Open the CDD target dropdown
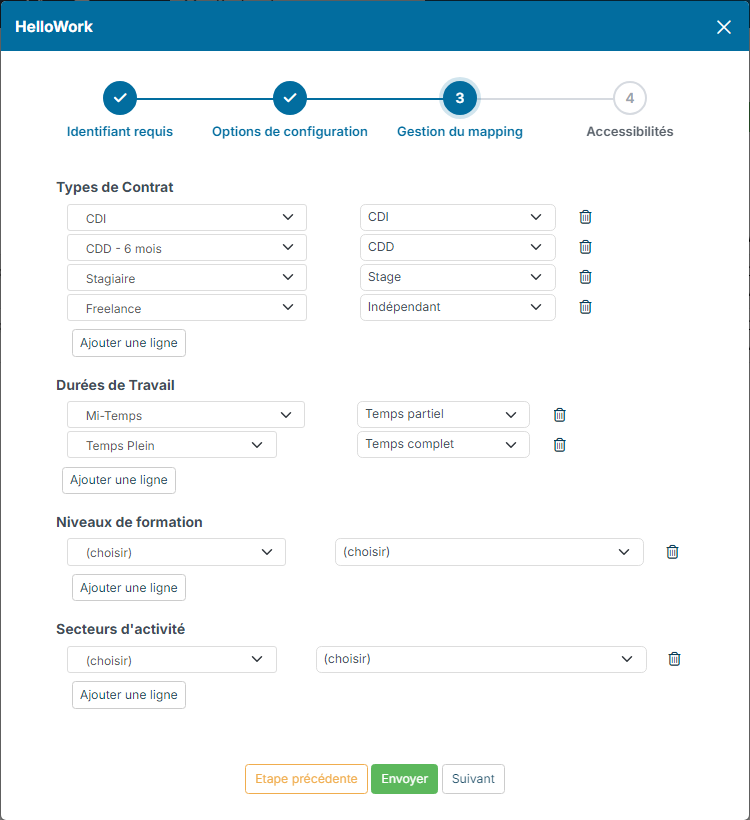 pos(458,247)
